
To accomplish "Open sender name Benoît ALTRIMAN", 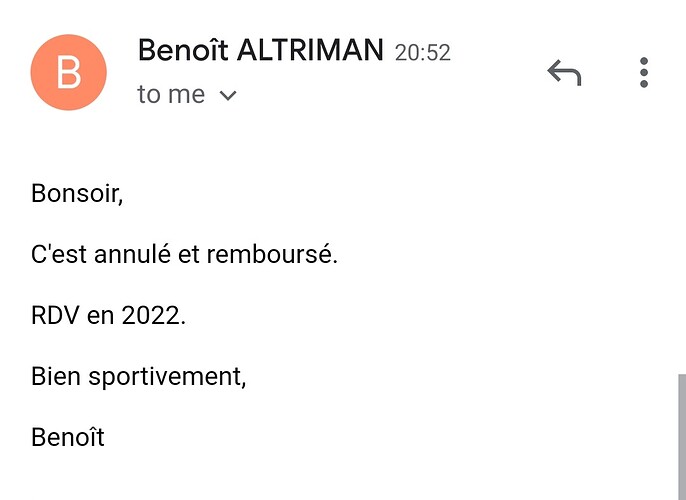I will pos(260,50).
